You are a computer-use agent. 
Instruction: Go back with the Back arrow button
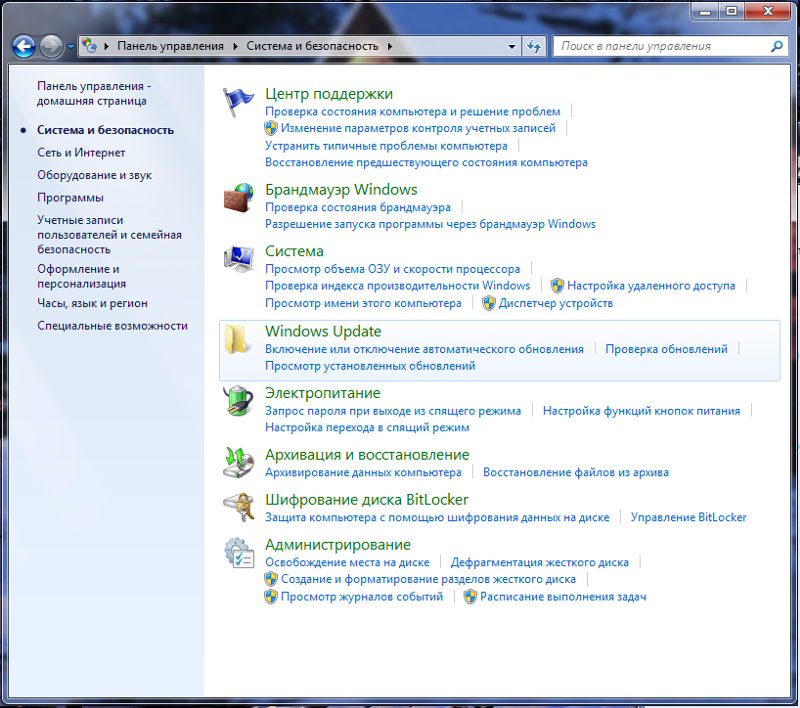(23, 46)
